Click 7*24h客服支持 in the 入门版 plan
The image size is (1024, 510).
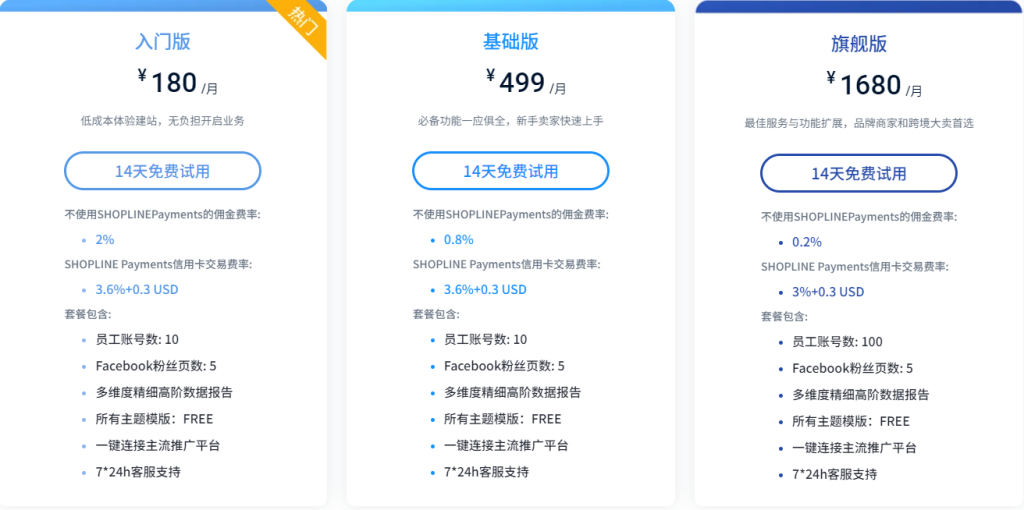138,471
